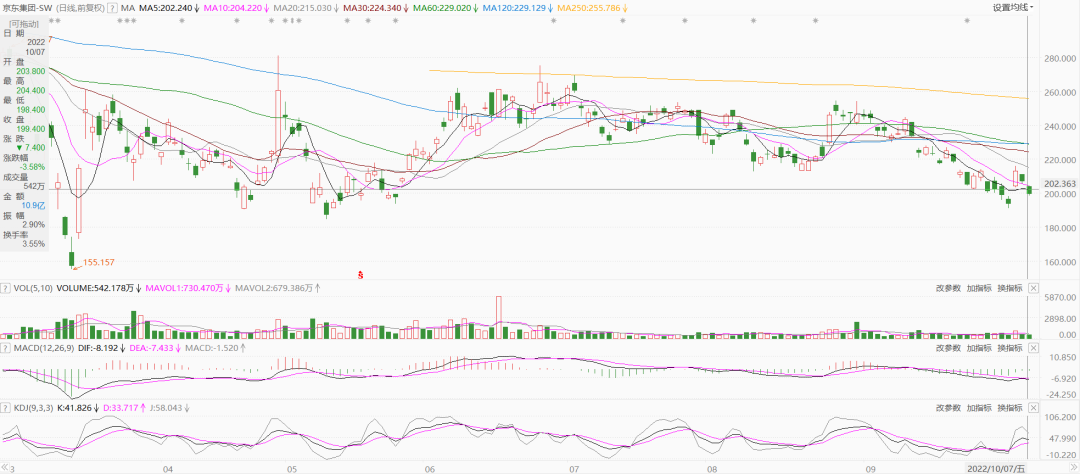
Task: Close the MACD indicator panel
Action: (x=1032, y=348)
